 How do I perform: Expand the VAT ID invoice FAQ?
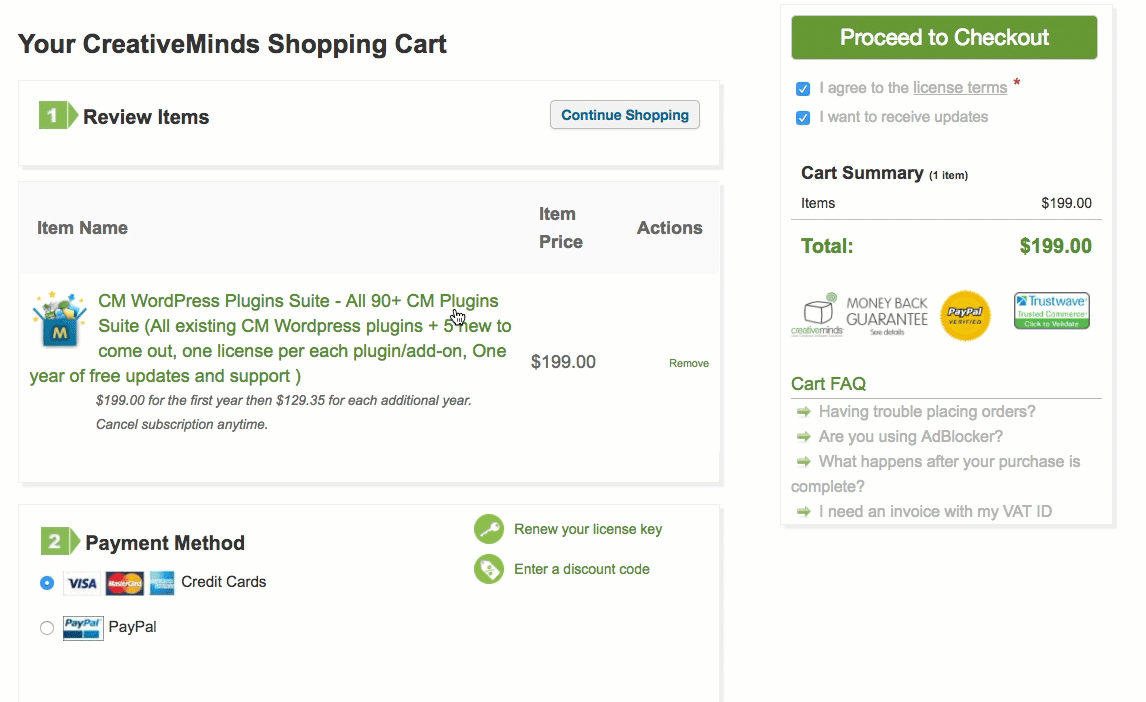tap(934, 511)
